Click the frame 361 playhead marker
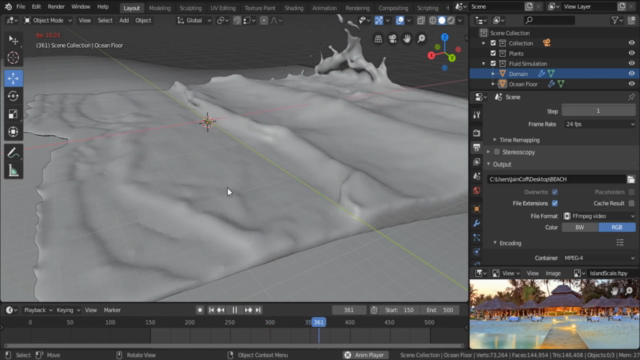The width and height of the screenshot is (640, 360). (x=318, y=322)
